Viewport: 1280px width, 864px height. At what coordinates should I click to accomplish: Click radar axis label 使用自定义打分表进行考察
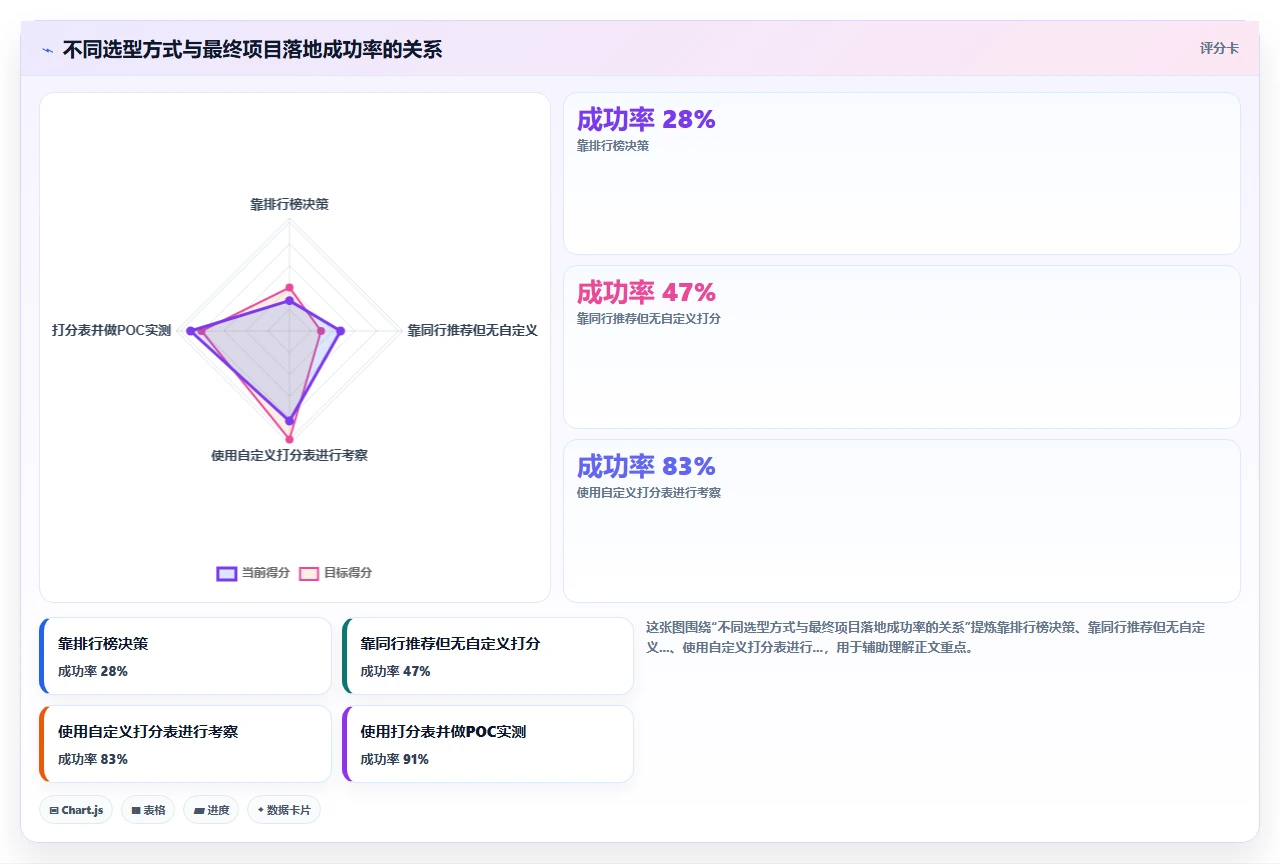pyautogui.click(x=290, y=455)
